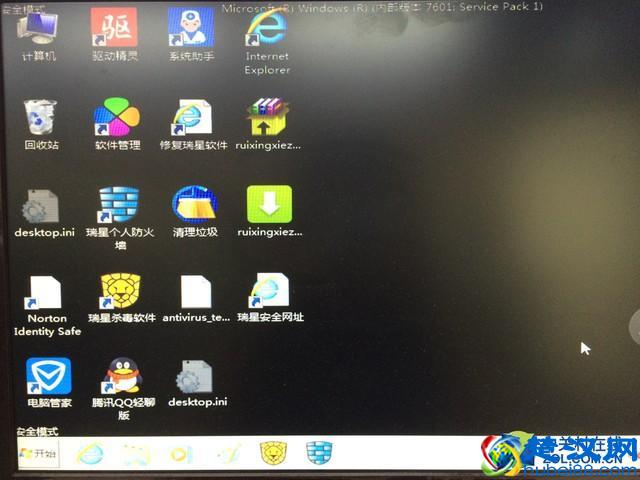Select the 修复瑞星软件 shortcut

pos(192,118)
